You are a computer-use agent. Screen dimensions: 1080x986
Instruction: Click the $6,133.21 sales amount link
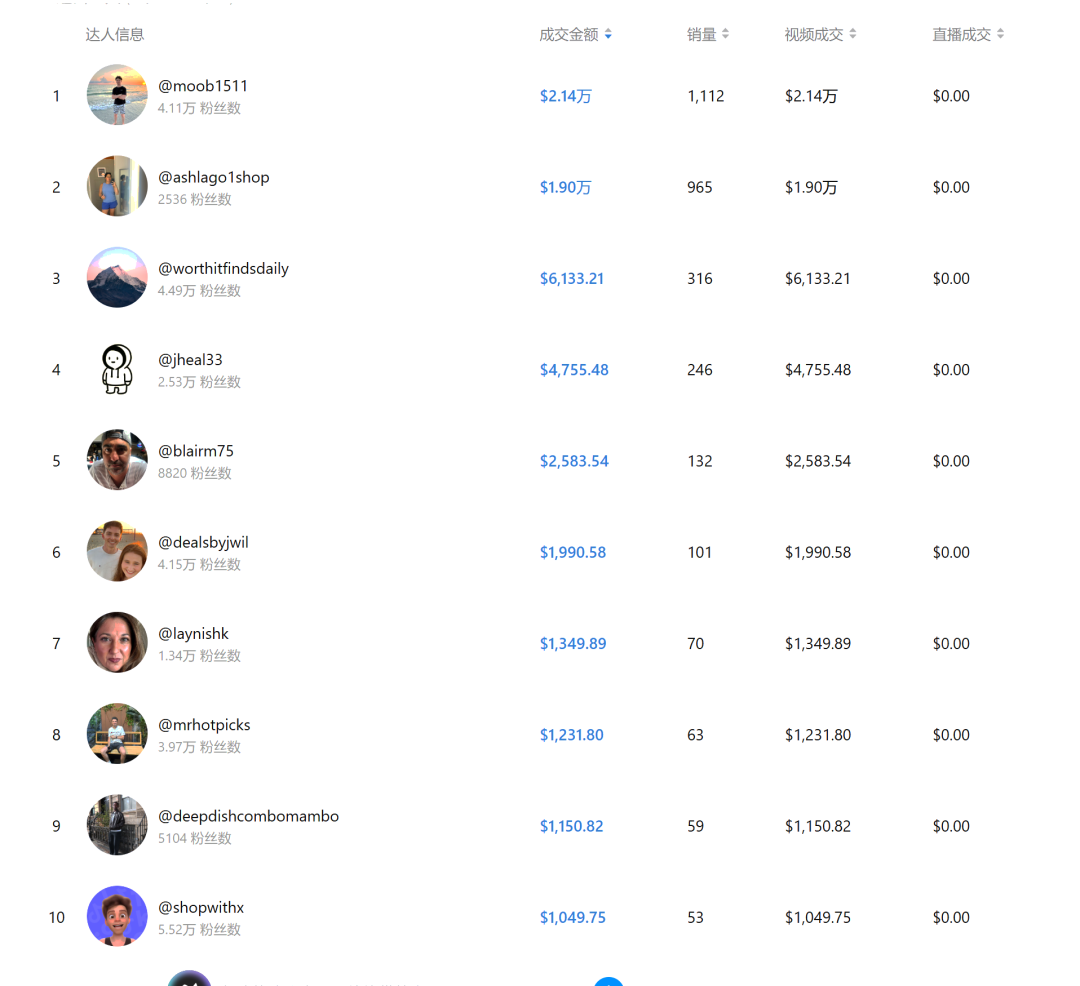point(572,279)
